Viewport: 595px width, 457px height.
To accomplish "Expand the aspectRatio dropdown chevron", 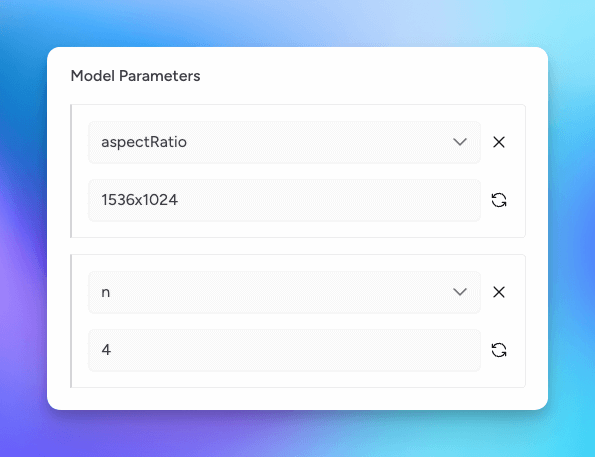I will 460,142.
